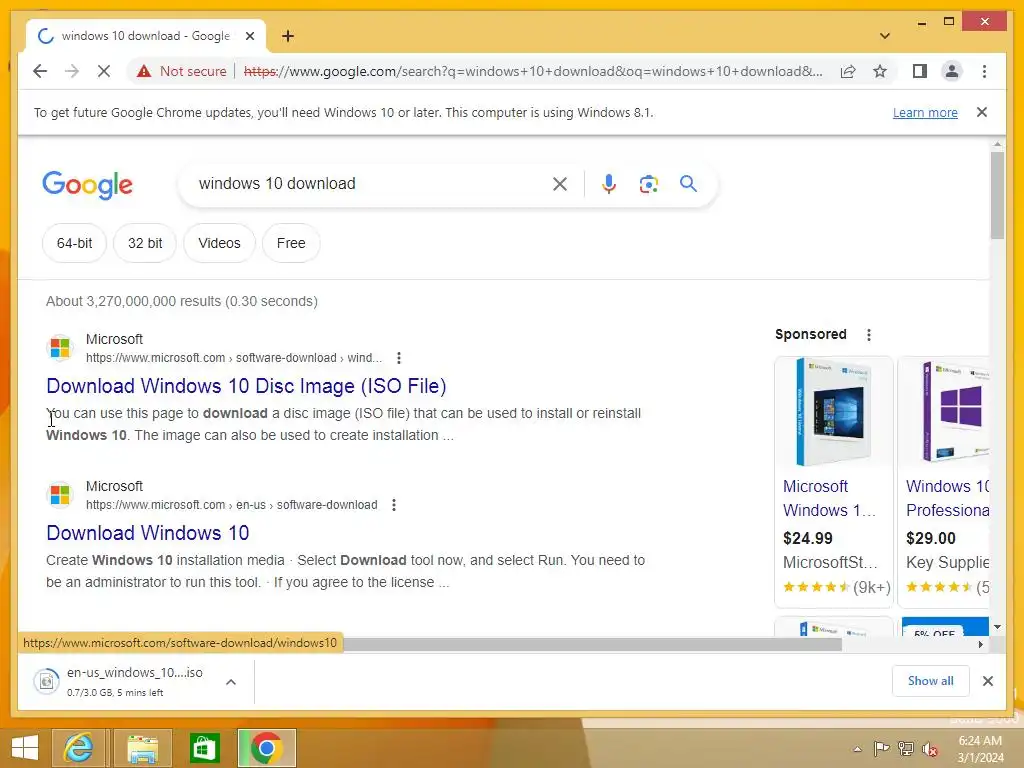Filter results with 32 bit chip
Image resolution: width=1024 pixels, height=768 pixels.
tap(145, 243)
